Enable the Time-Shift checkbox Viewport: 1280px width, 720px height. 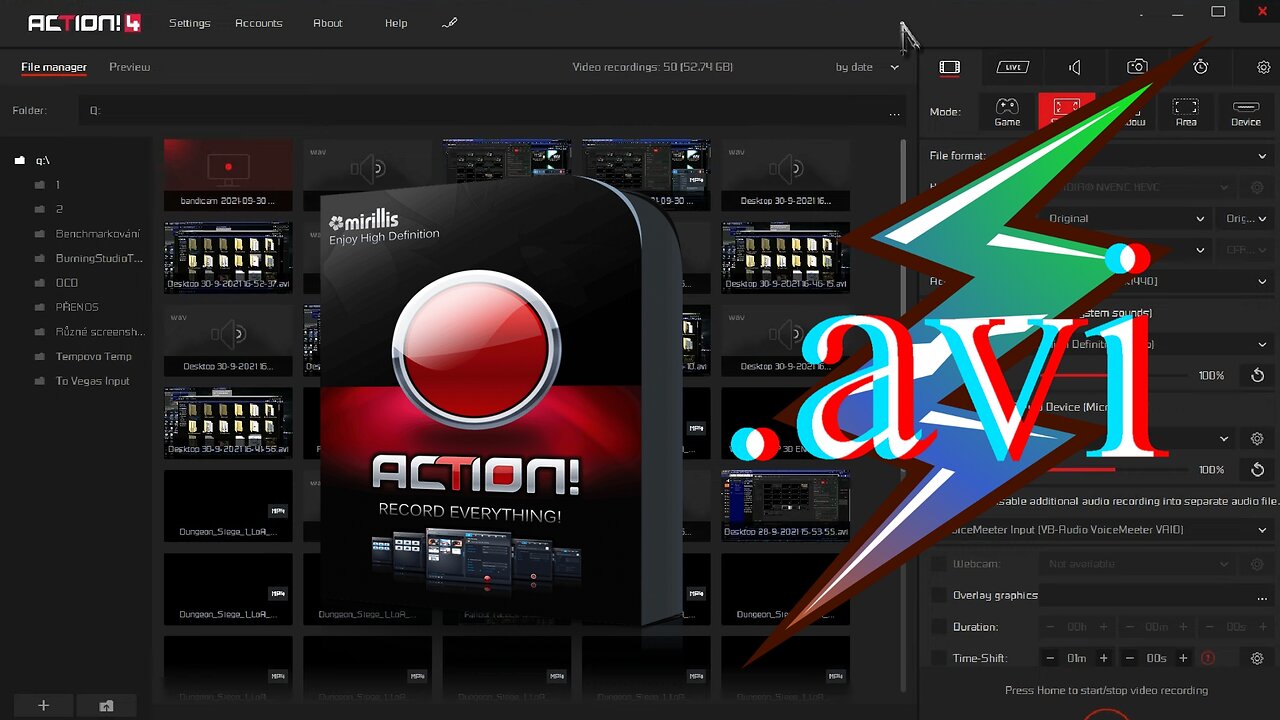pyautogui.click(x=938, y=658)
